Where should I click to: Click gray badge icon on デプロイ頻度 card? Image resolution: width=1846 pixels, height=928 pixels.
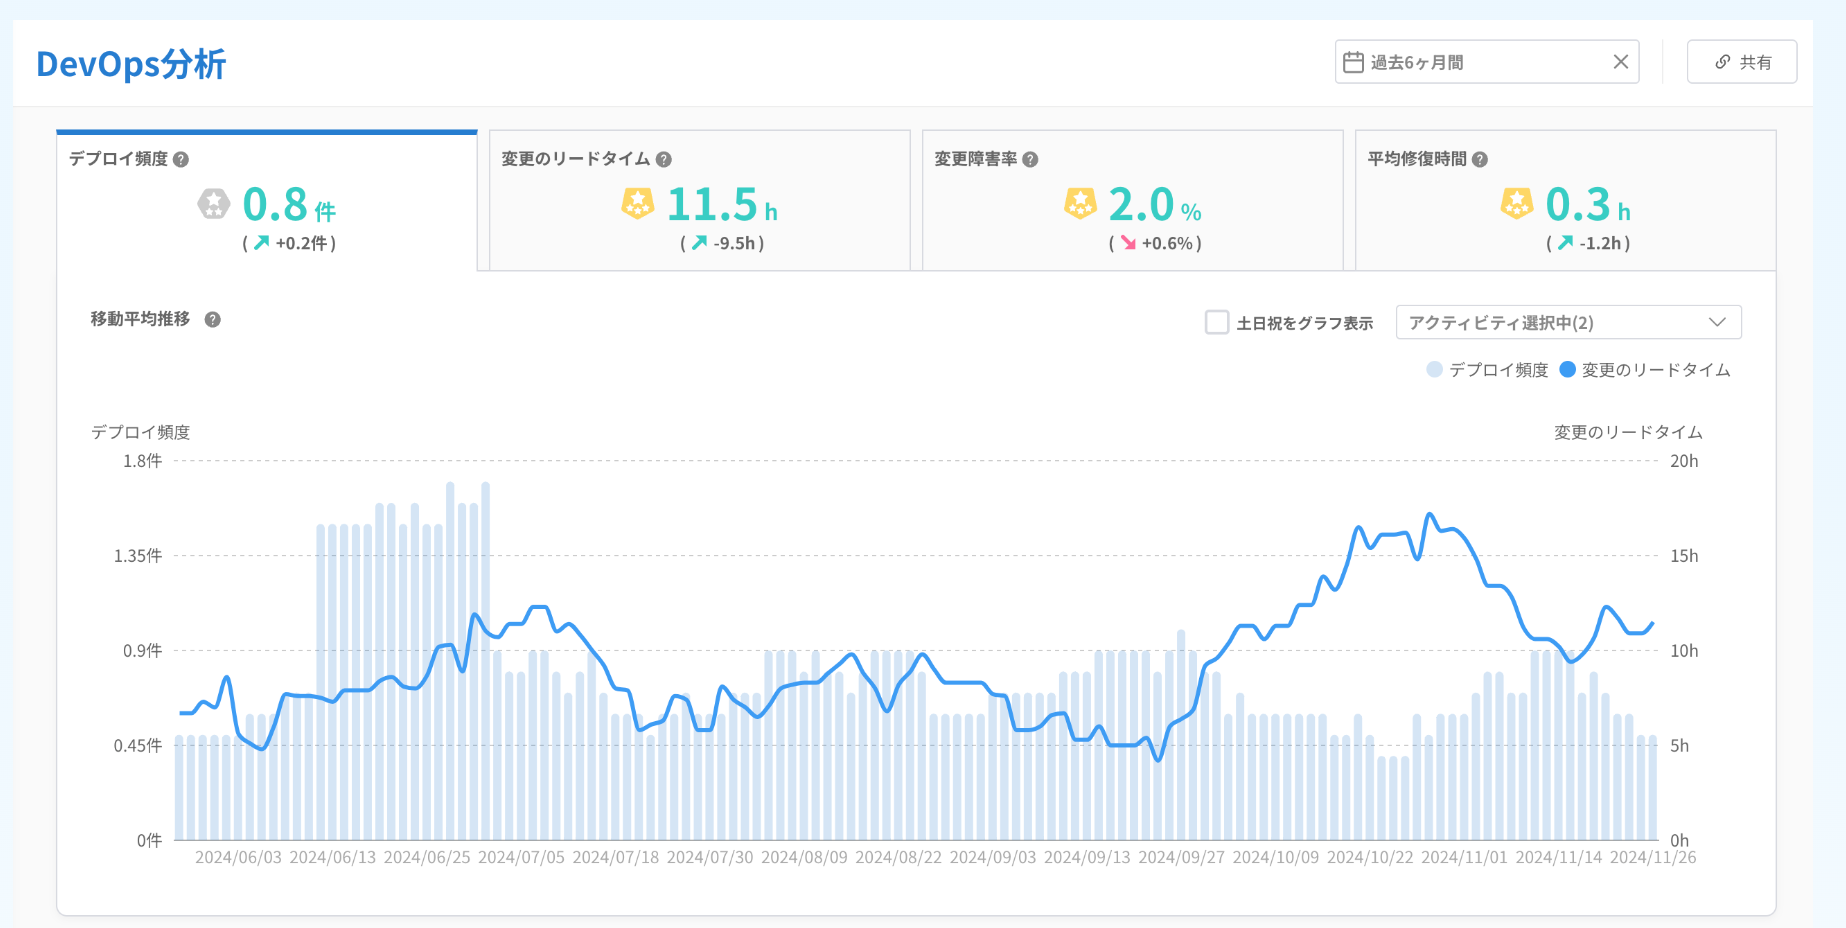point(213,204)
